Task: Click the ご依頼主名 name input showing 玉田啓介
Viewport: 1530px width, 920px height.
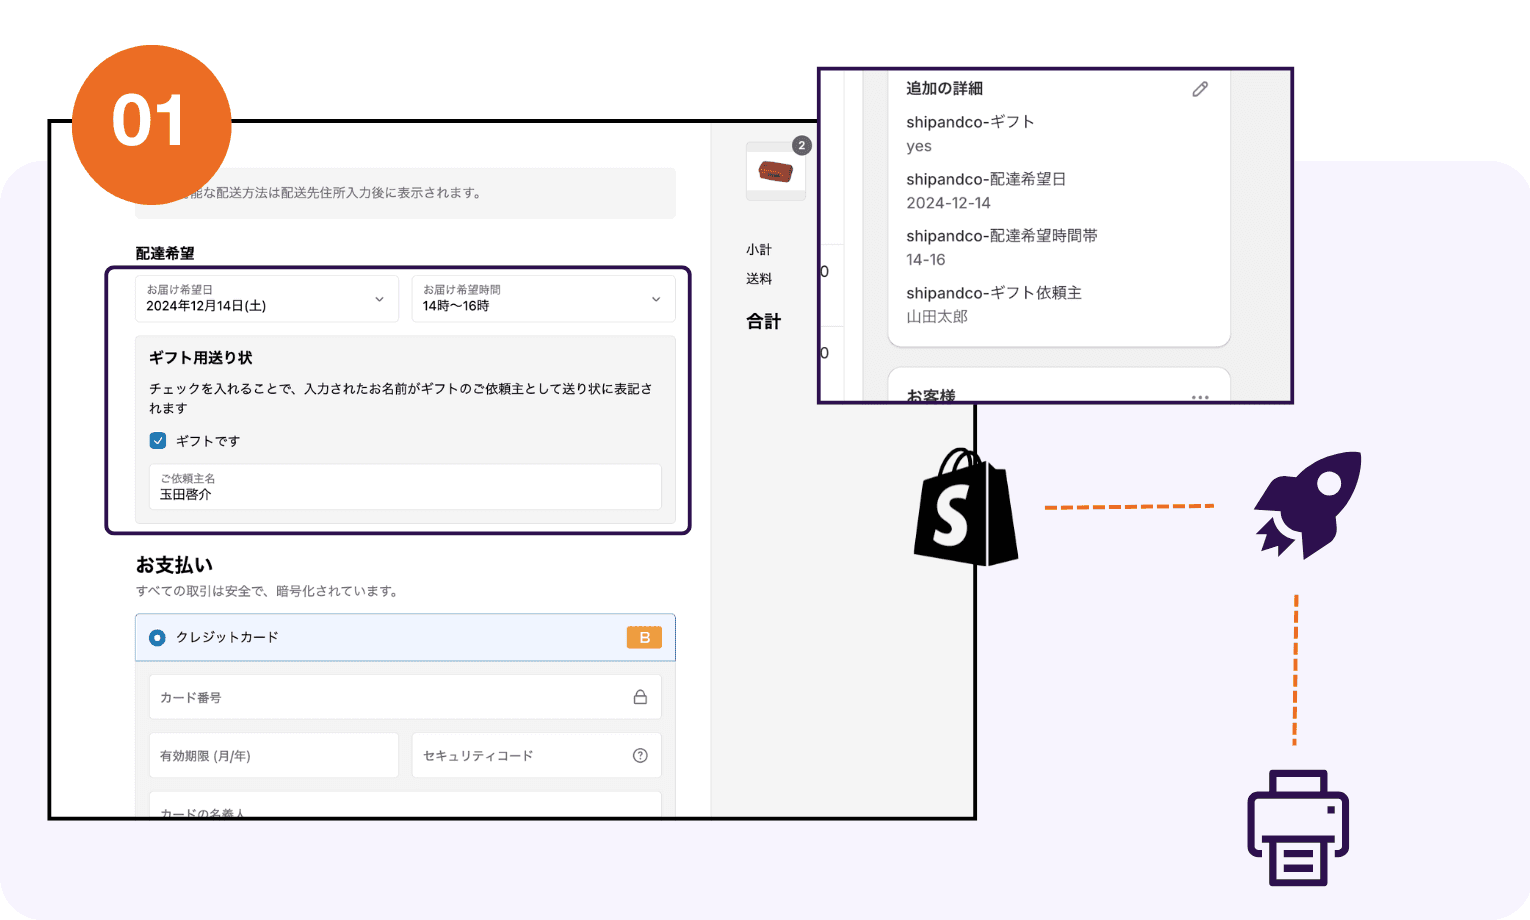Action: [x=404, y=487]
